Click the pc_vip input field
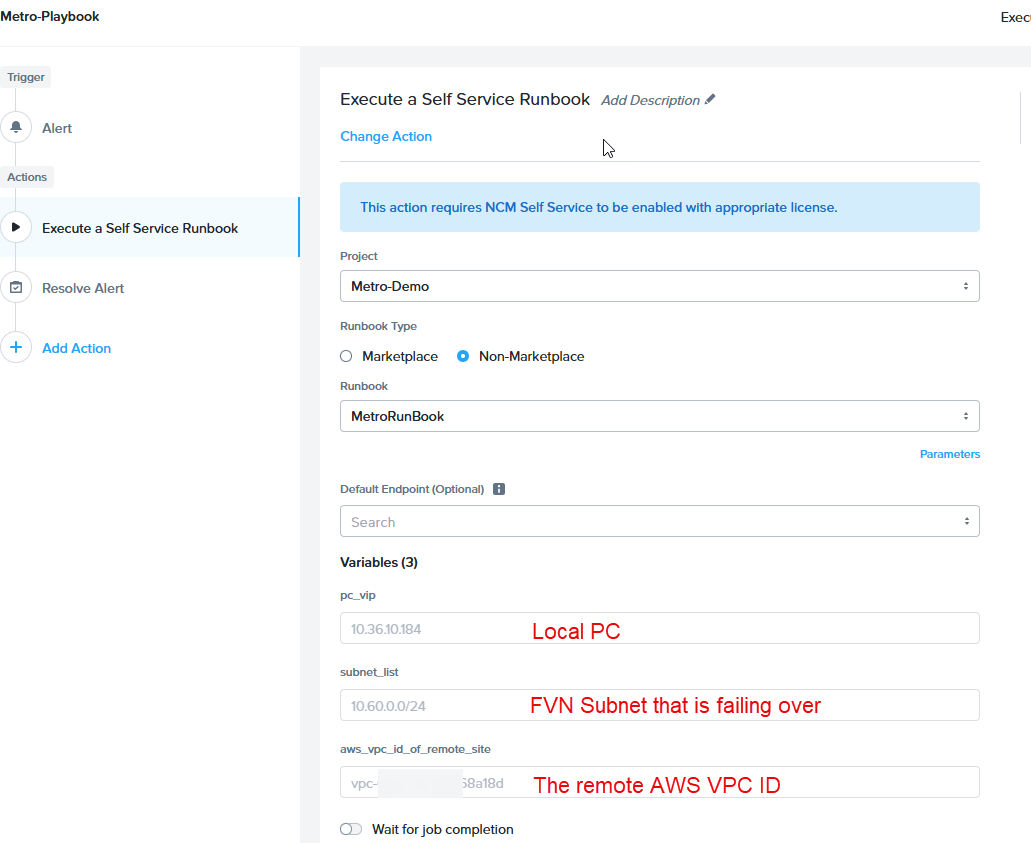Viewport: 1031px width, 843px height. [x=659, y=628]
